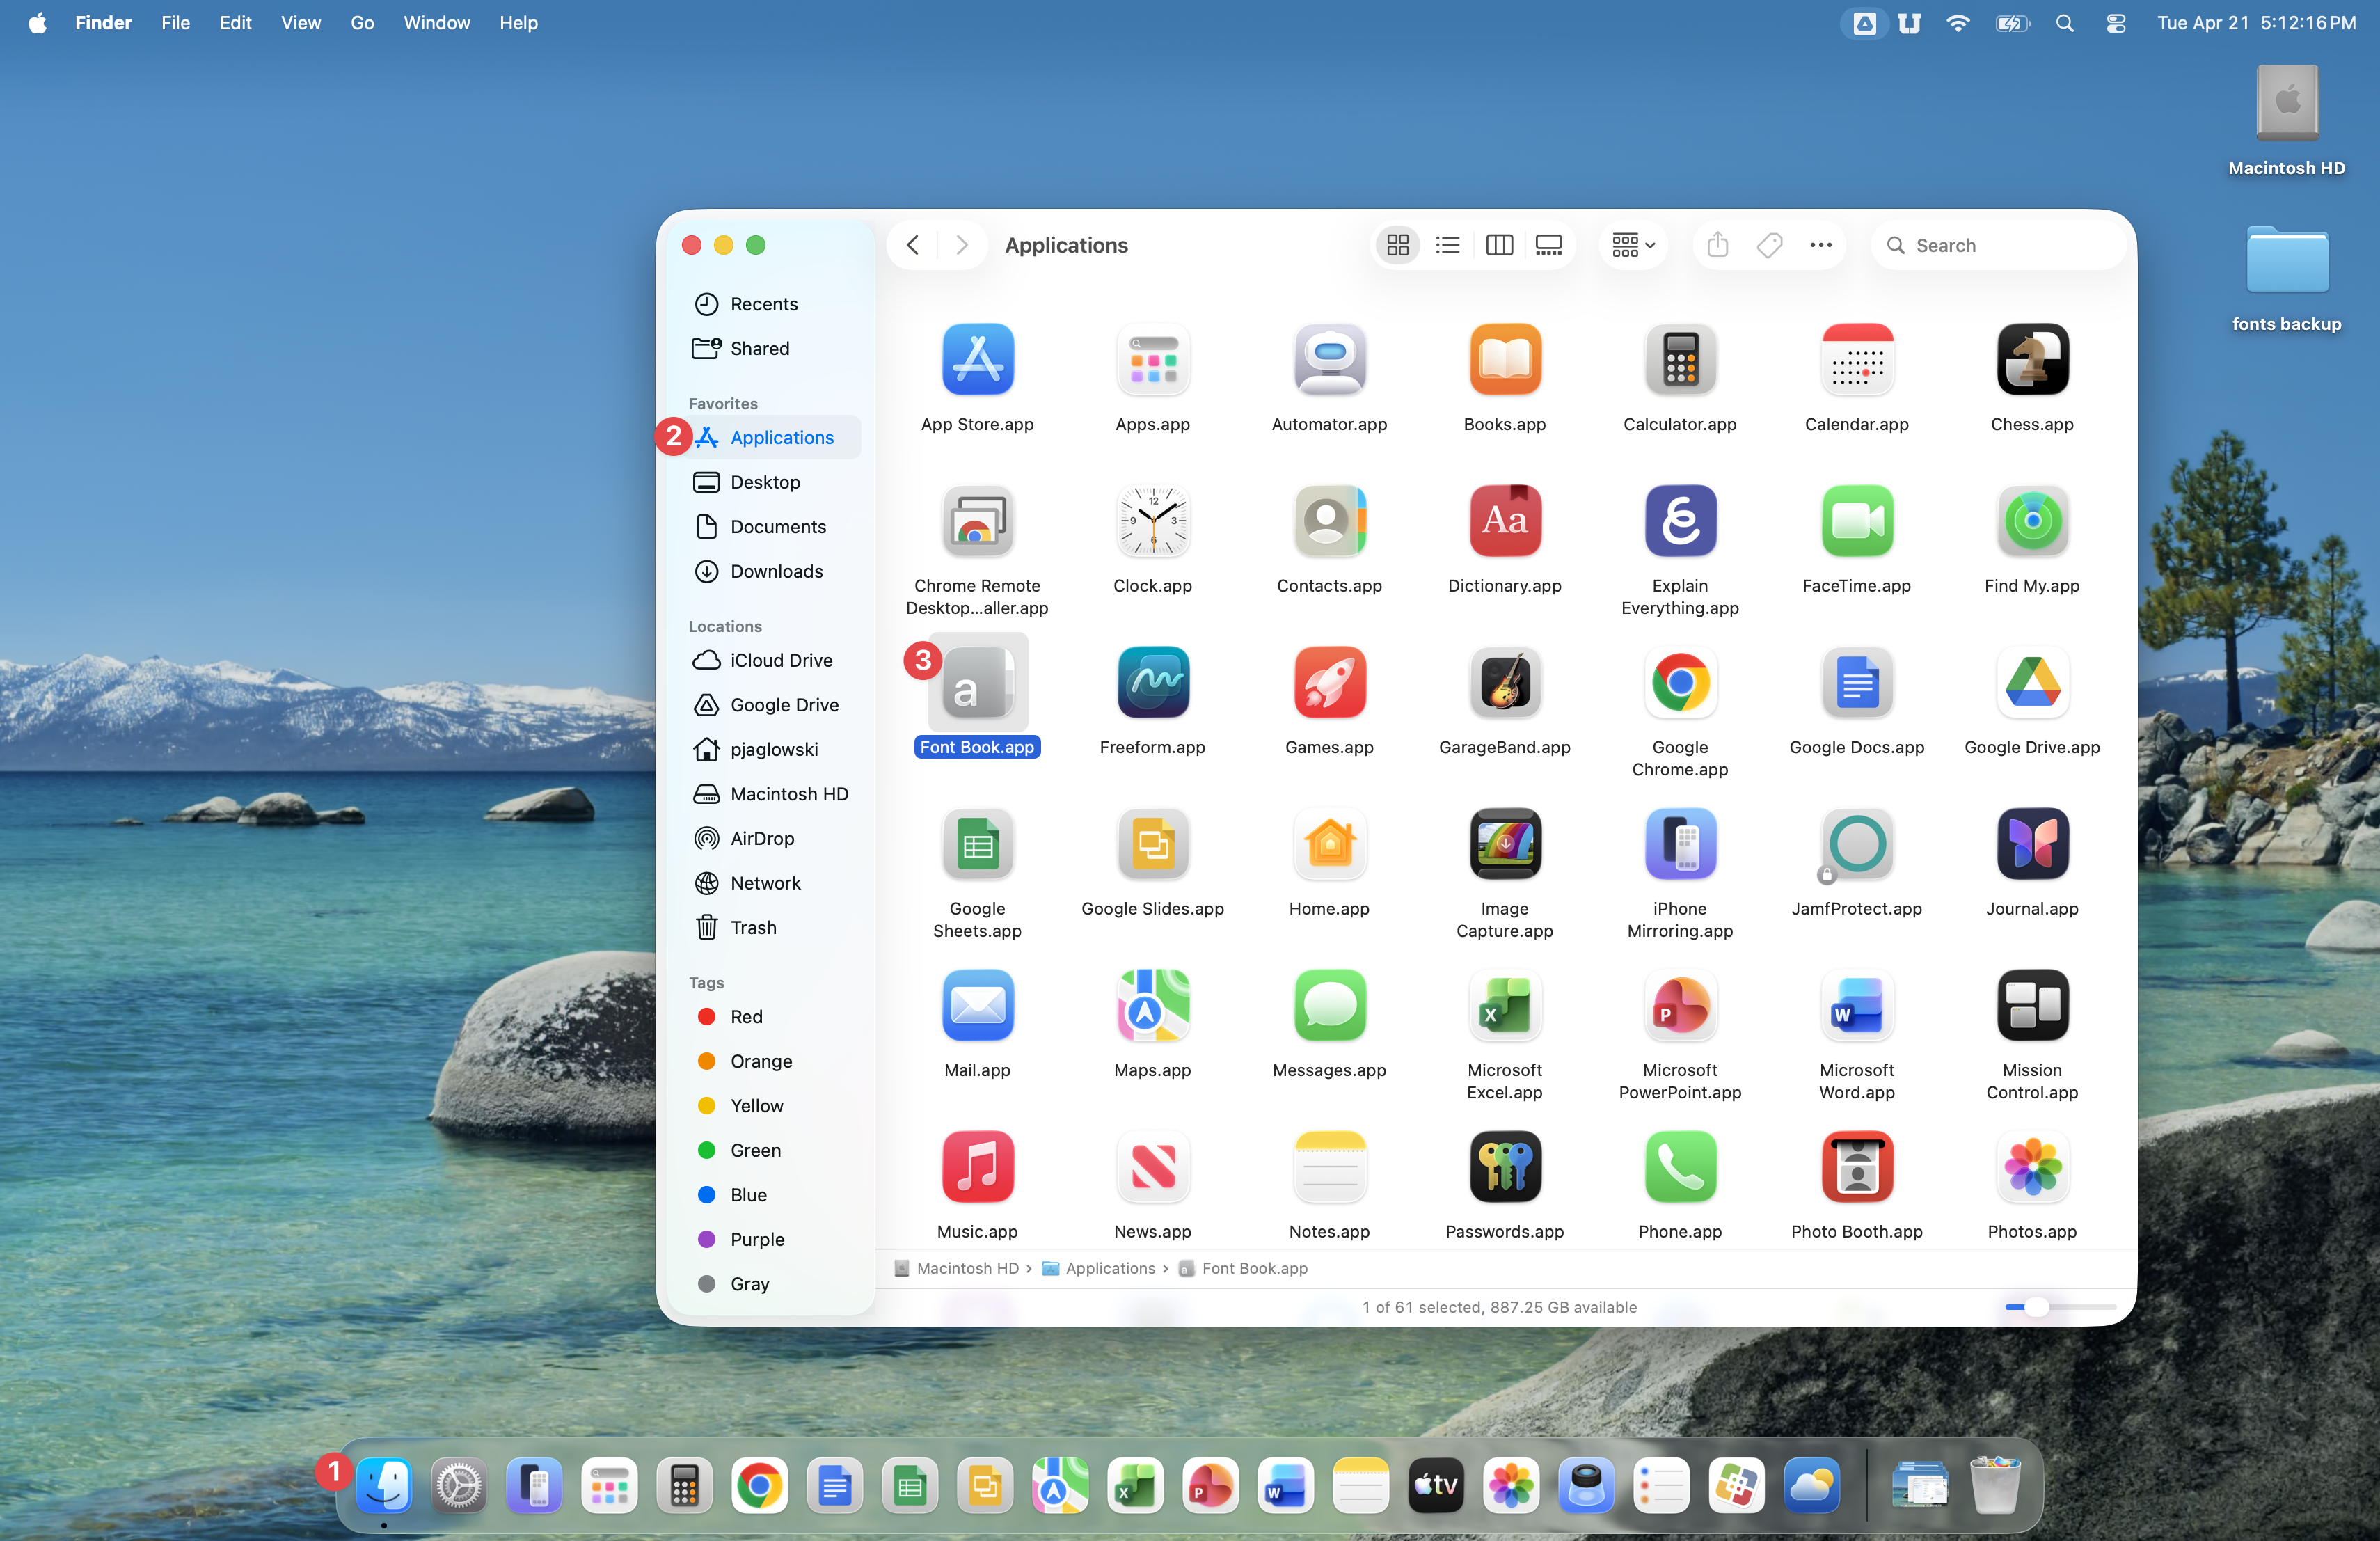
Task: Select the Passwords.app icon
Action: pos(1504,1167)
